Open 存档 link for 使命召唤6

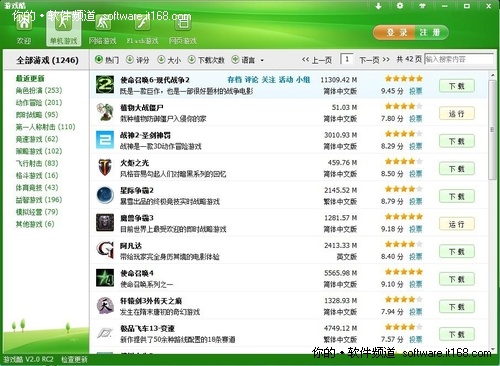[x=234, y=80]
